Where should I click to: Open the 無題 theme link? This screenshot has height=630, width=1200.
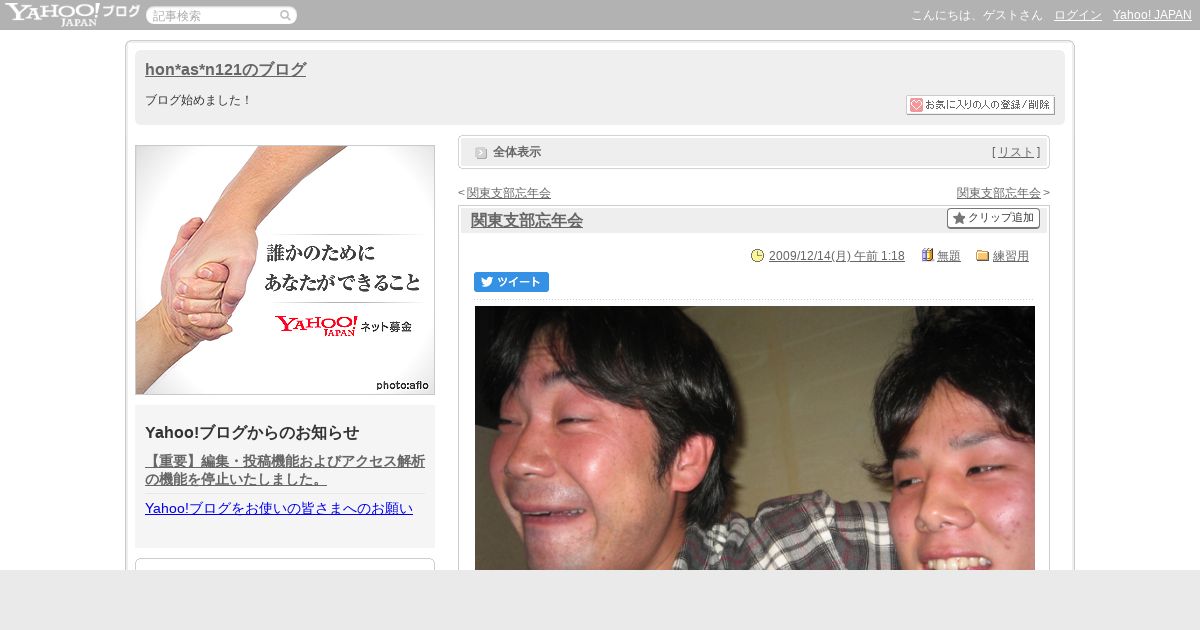tap(949, 256)
